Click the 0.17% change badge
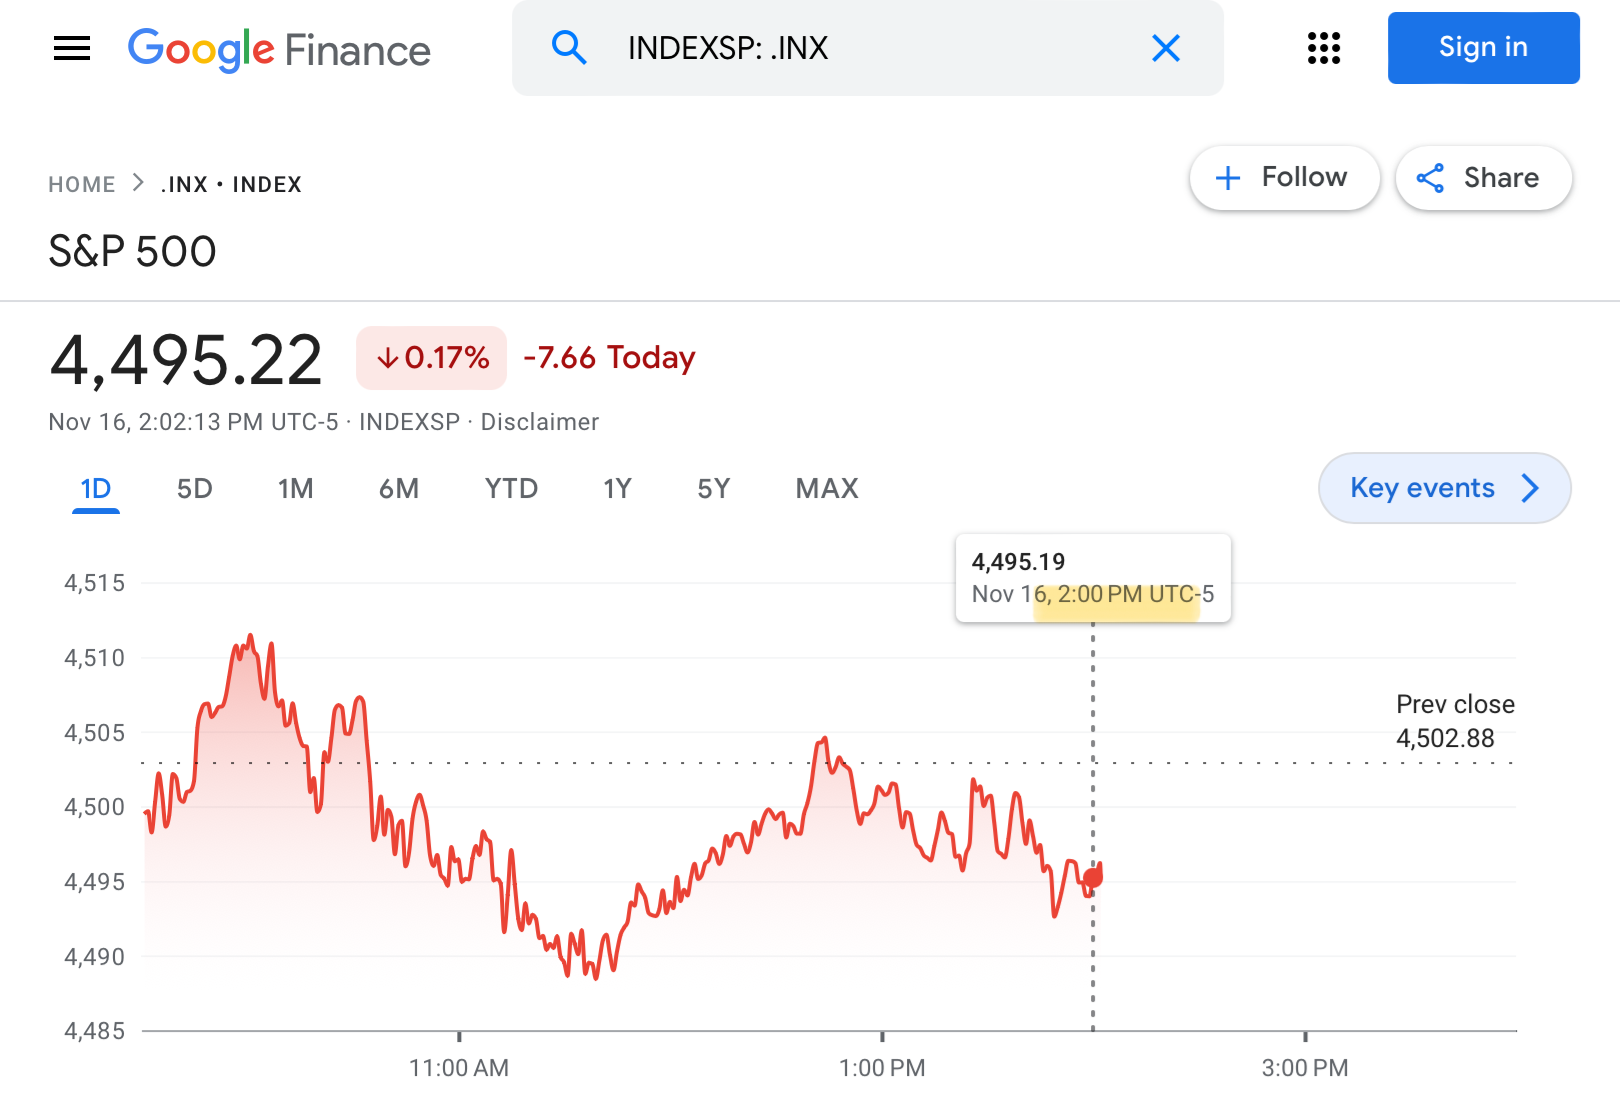Screen dimensions: 1620x1119 coord(432,358)
